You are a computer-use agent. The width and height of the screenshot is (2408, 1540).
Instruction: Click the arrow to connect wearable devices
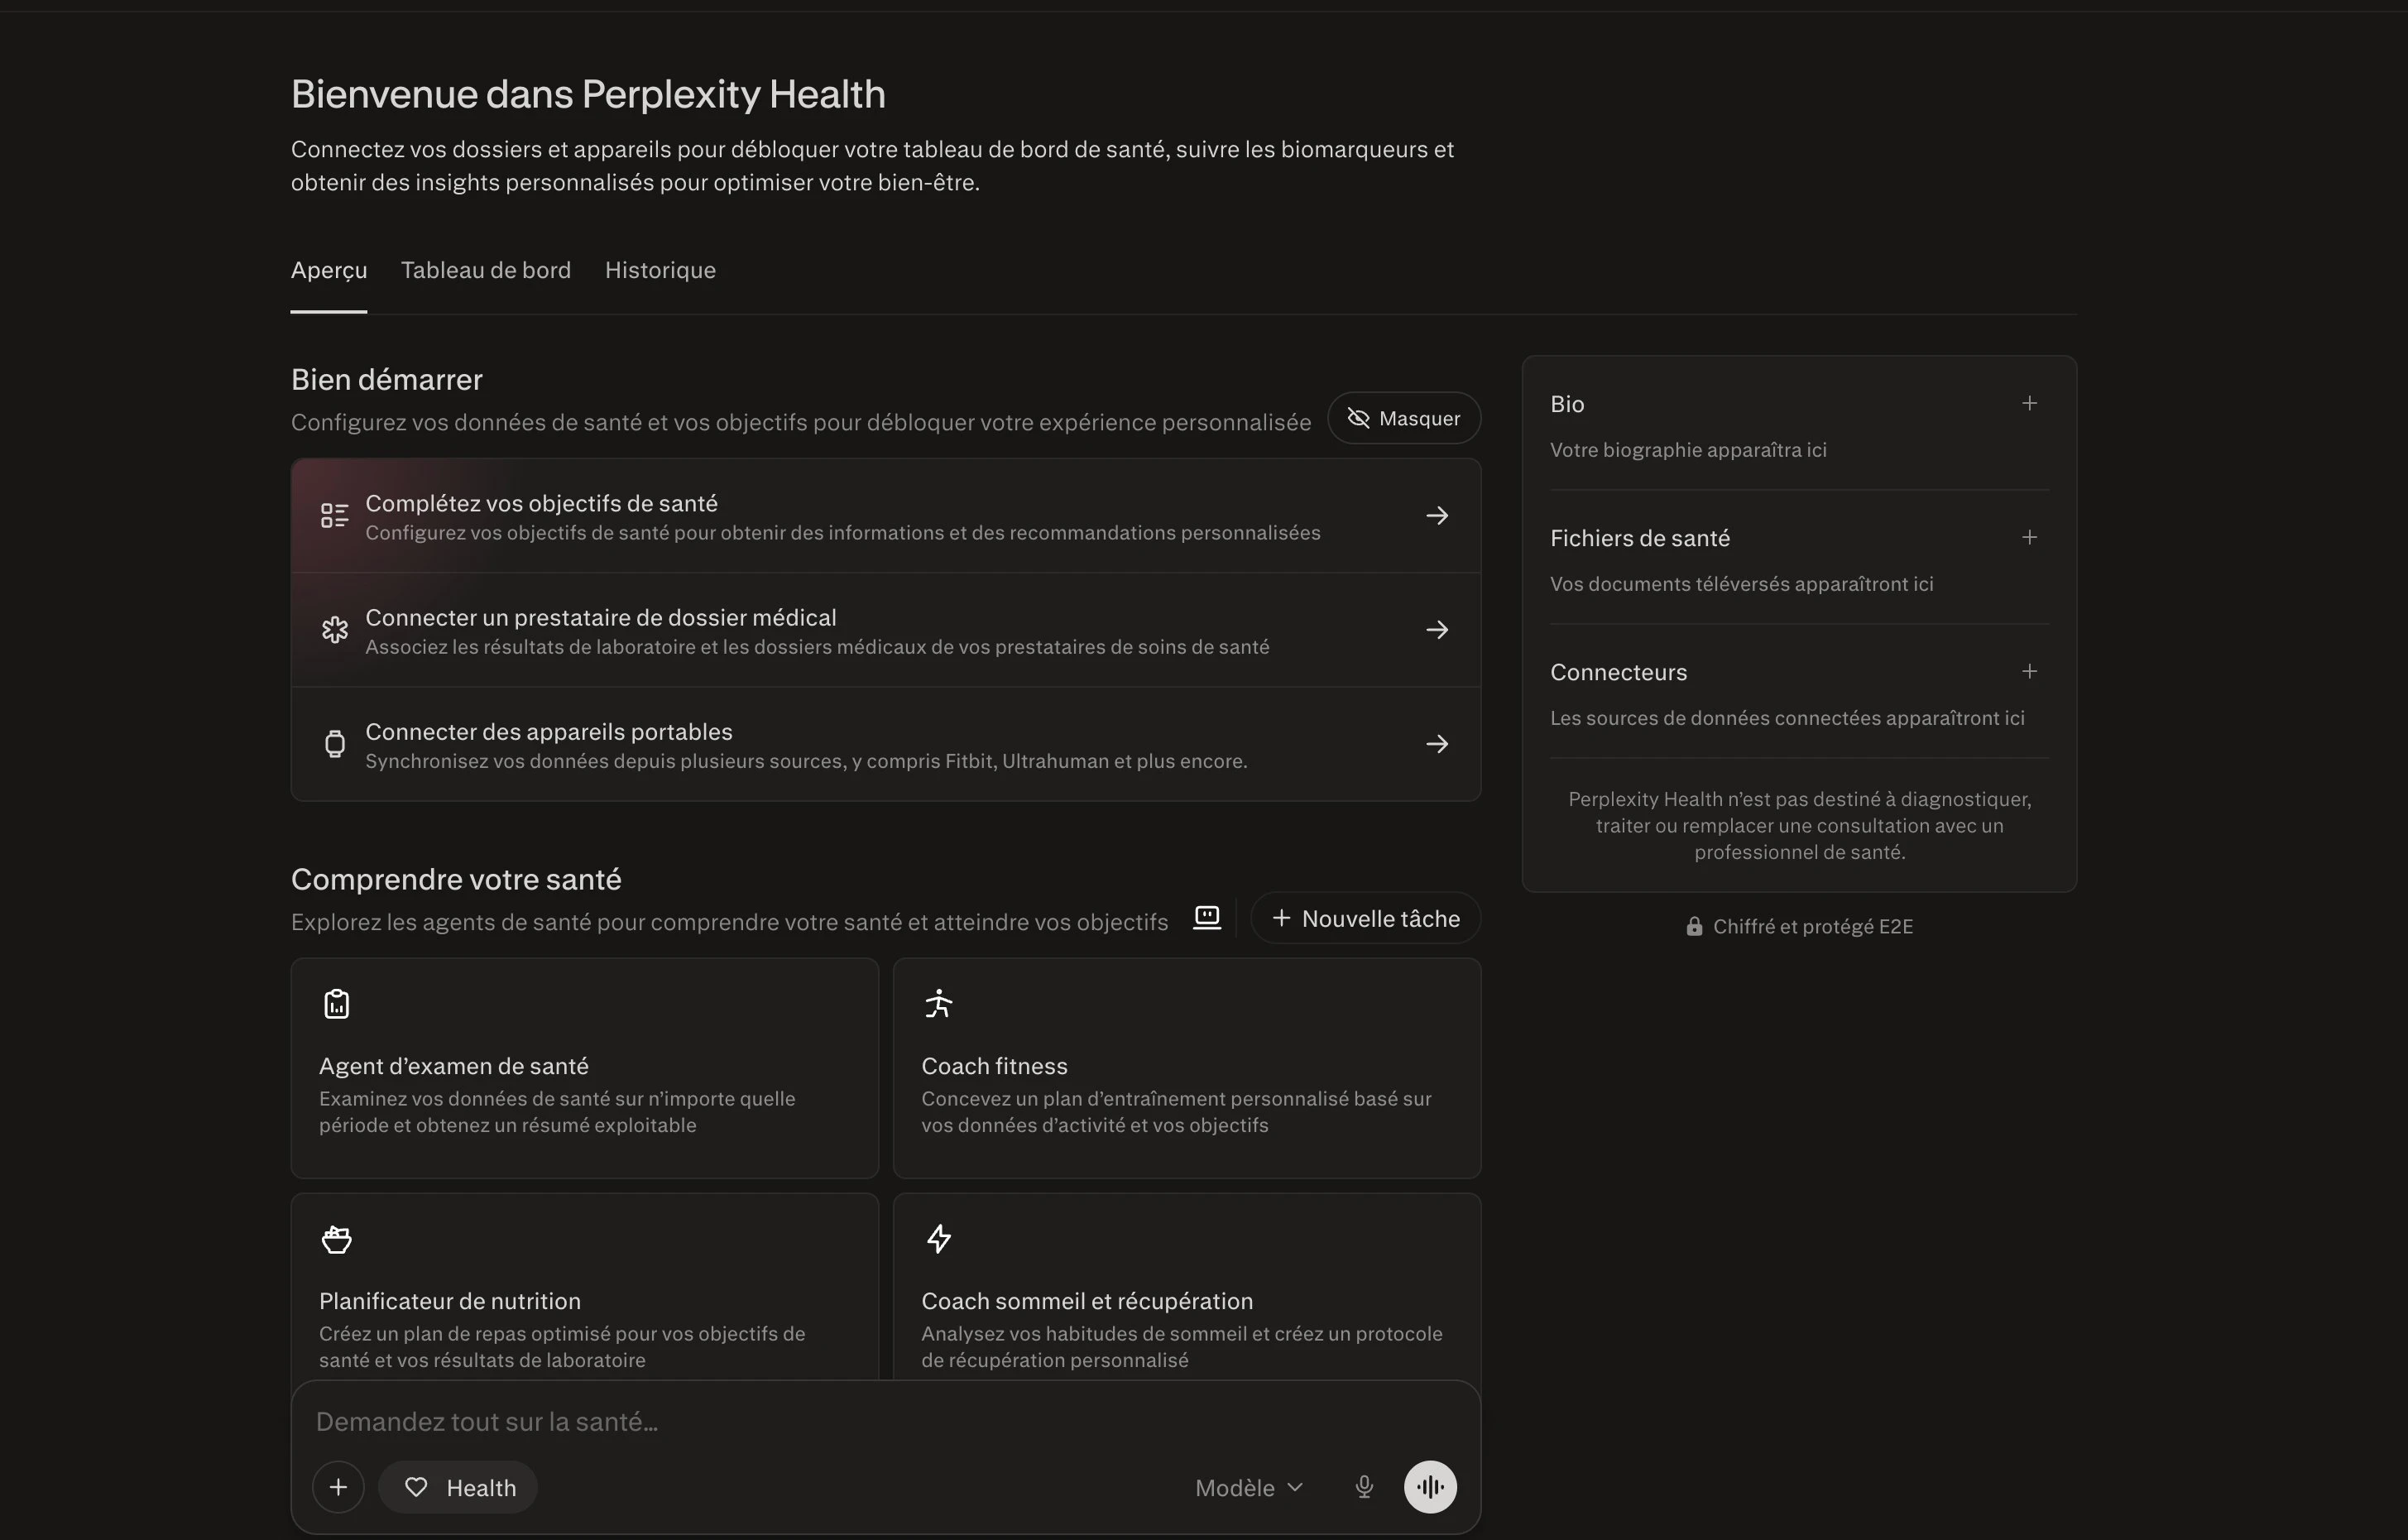(x=1437, y=743)
